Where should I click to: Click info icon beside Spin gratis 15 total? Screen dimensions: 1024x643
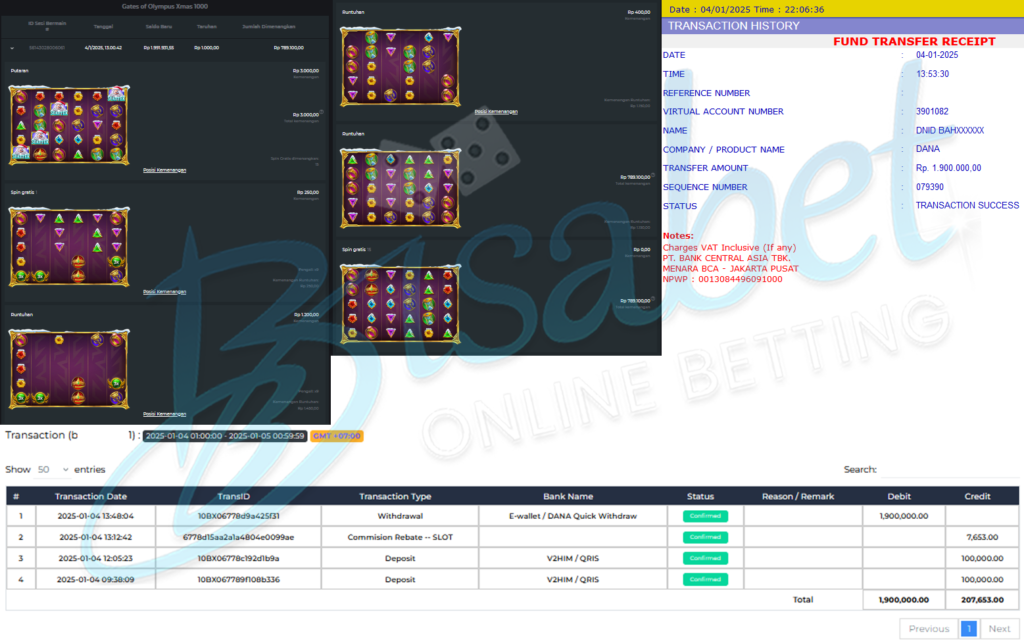(x=652, y=298)
